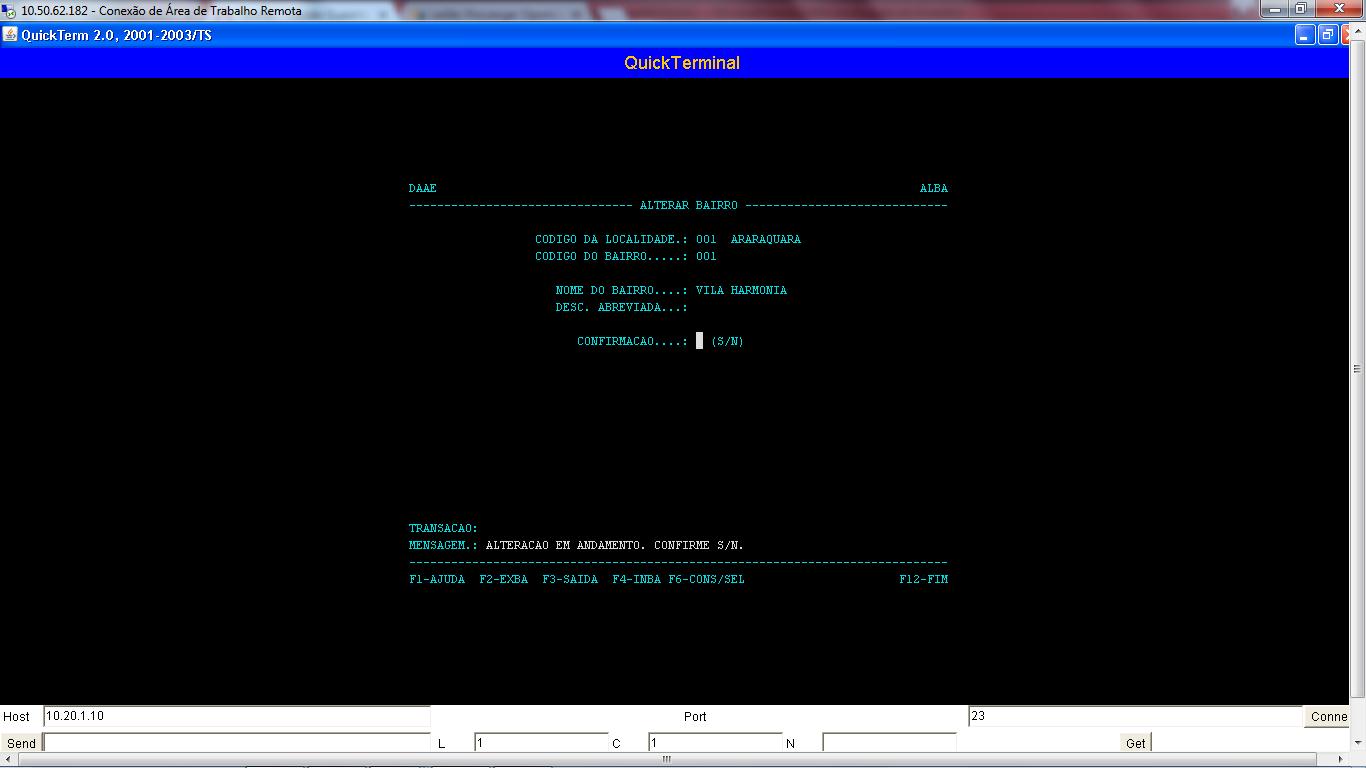The width and height of the screenshot is (1366, 768).
Task: Click the vertical scrollbar grip on right
Action: tap(1357, 369)
